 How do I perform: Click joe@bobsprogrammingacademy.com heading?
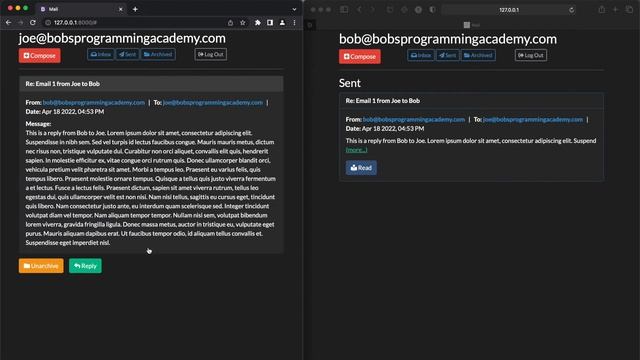tap(122, 38)
